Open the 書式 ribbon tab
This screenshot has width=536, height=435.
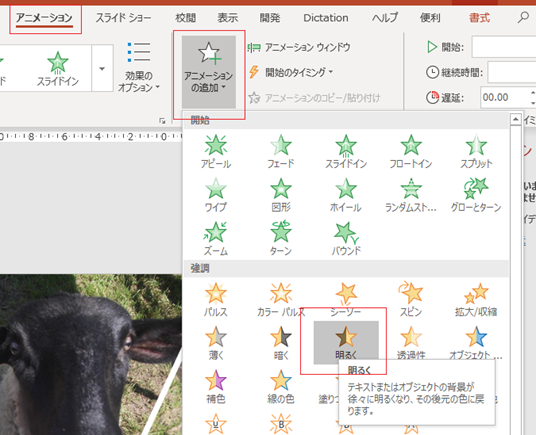click(x=479, y=18)
